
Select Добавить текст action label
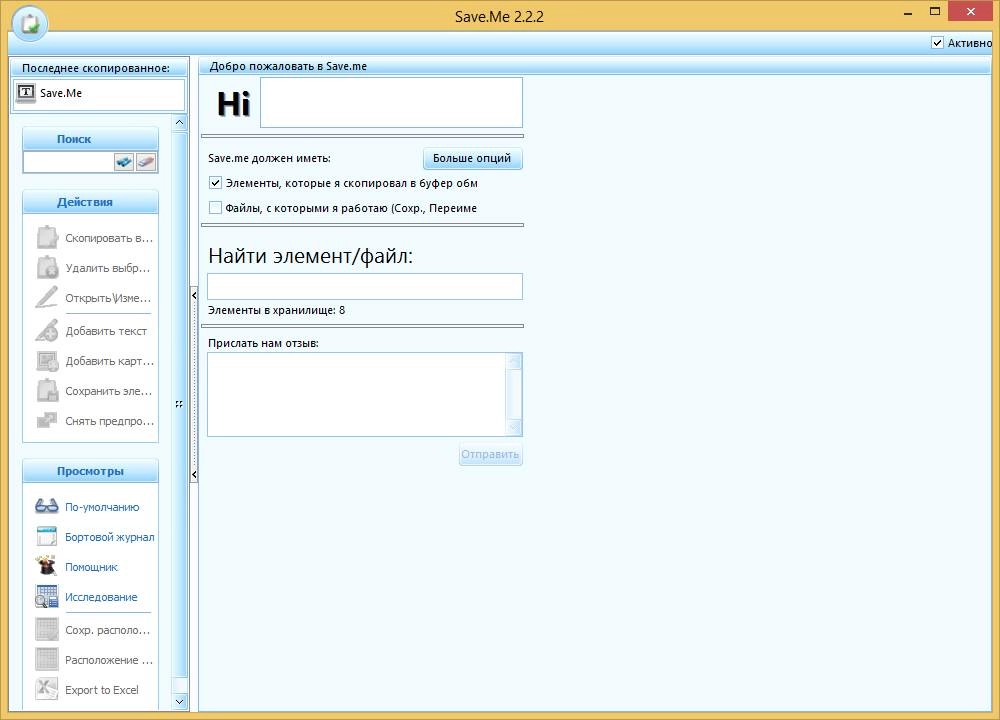106,331
